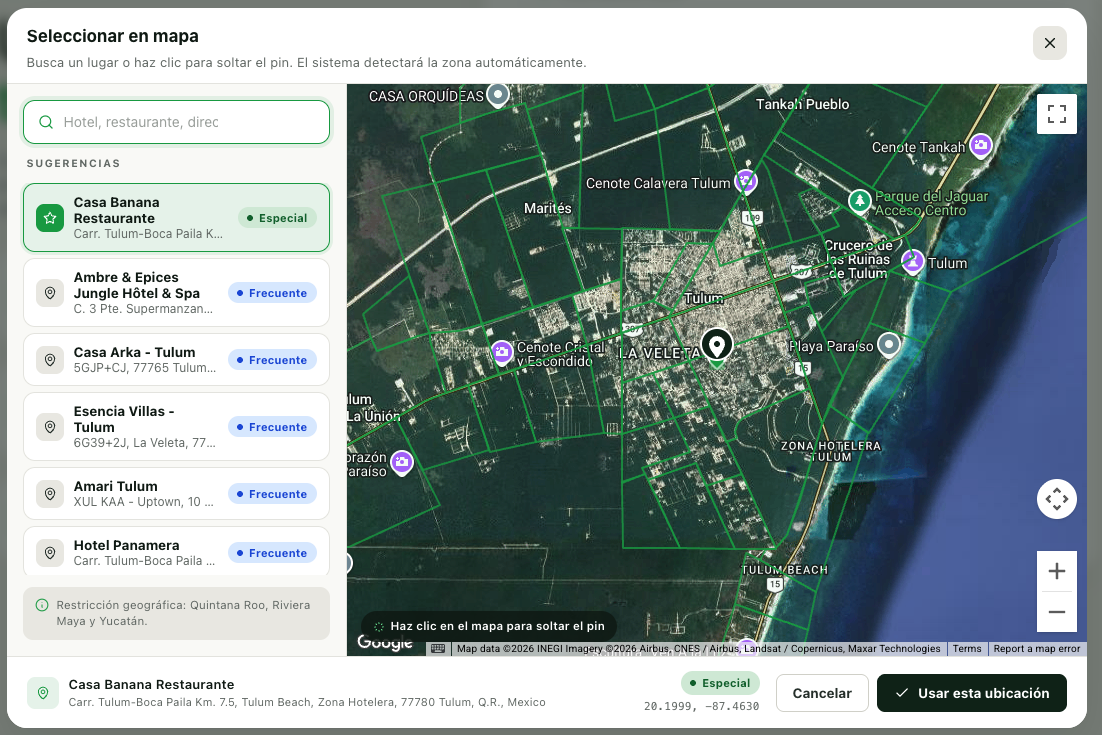Zoom in on the map
1102x735 pixels.
coord(1056,571)
